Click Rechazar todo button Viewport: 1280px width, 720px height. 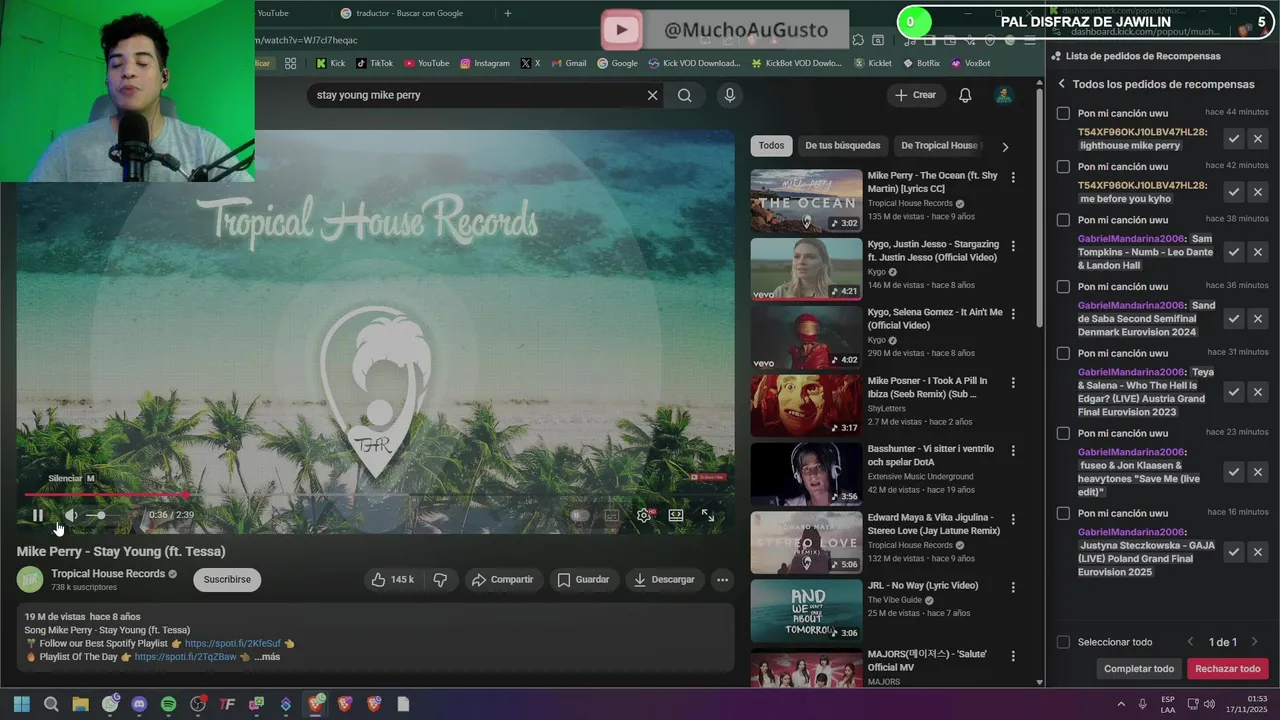coord(1228,669)
